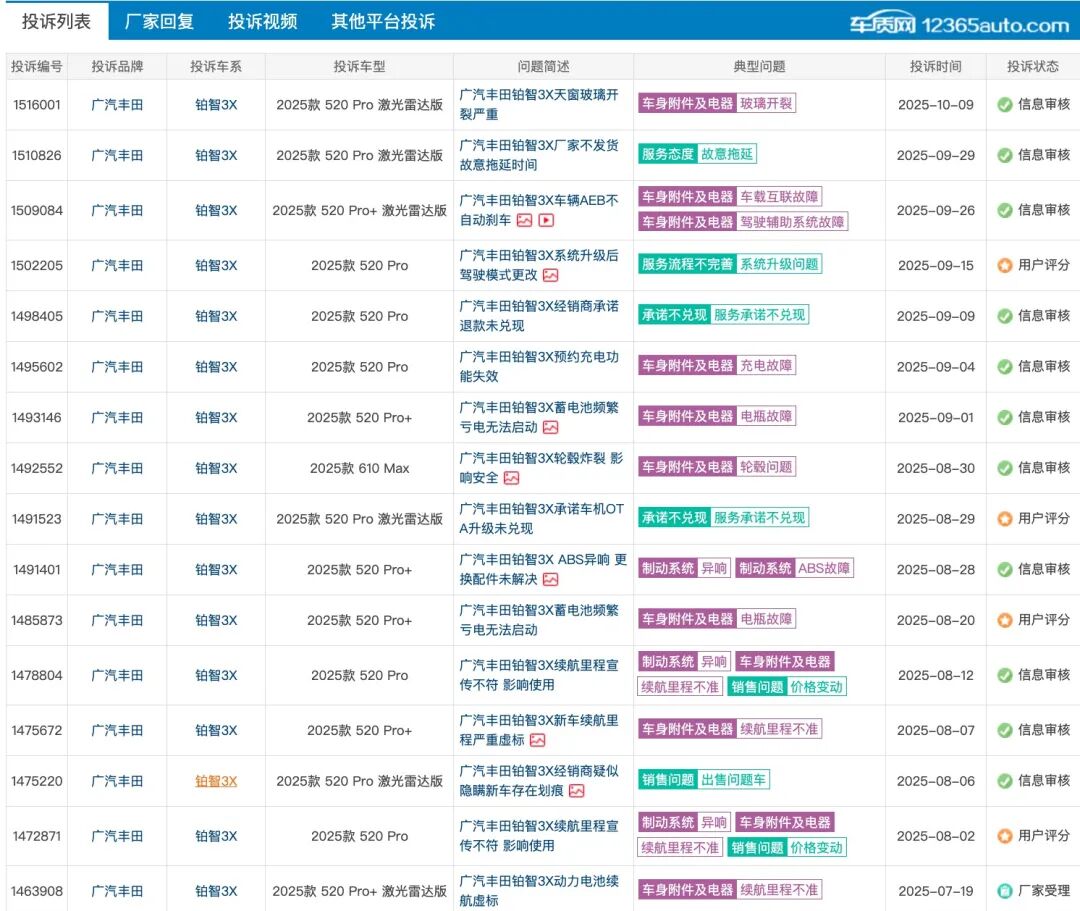Open the photo icon on 系统升级后驾驶模式更改 complaint
Image resolution: width=1080 pixels, height=911 pixels.
(550, 277)
